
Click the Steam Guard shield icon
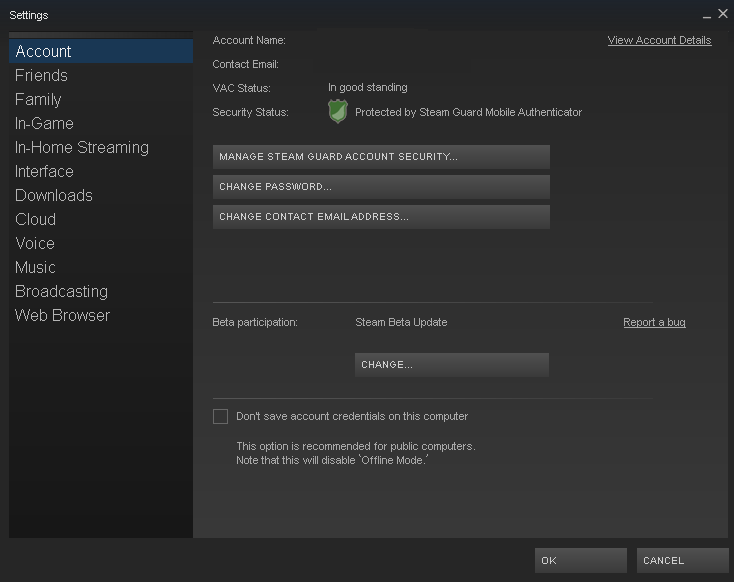(x=338, y=111)
